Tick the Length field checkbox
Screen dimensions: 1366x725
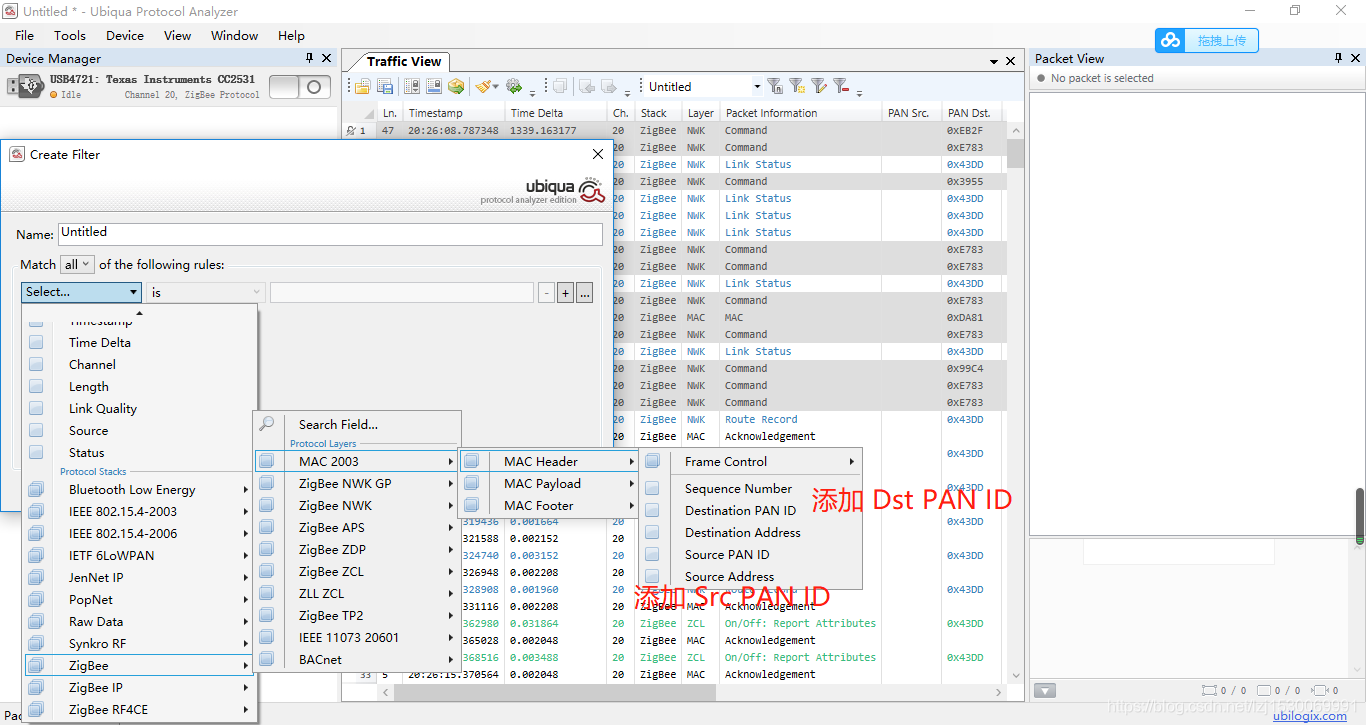pyautogui.click(x=36, y=386)
